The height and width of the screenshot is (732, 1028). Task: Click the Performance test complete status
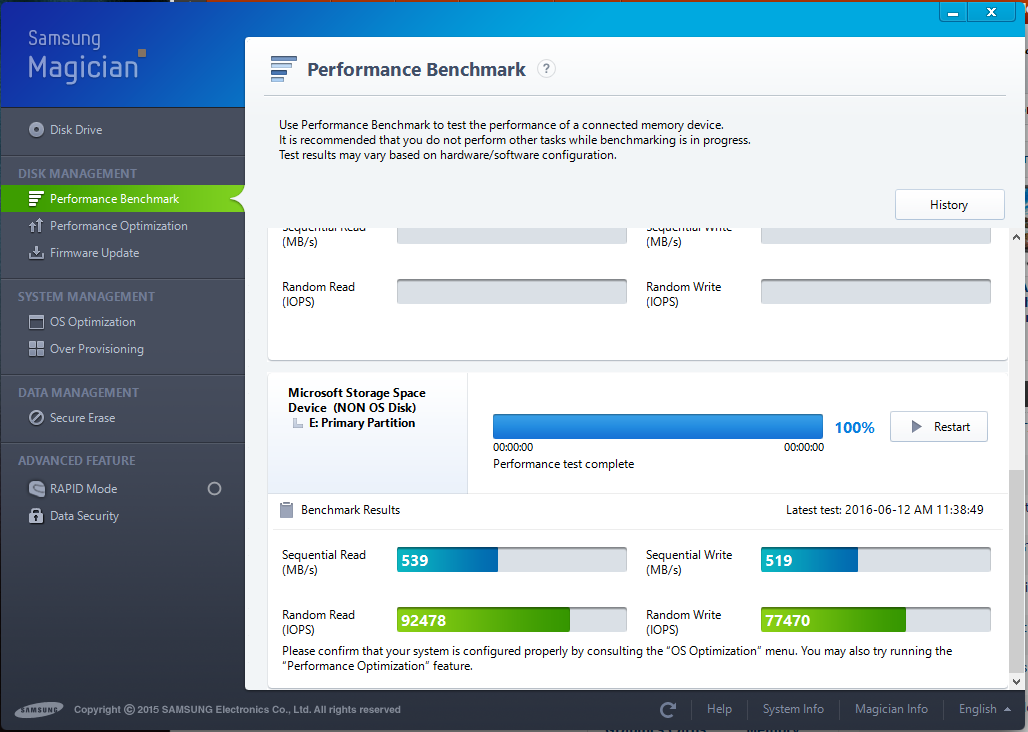[564, 464]
